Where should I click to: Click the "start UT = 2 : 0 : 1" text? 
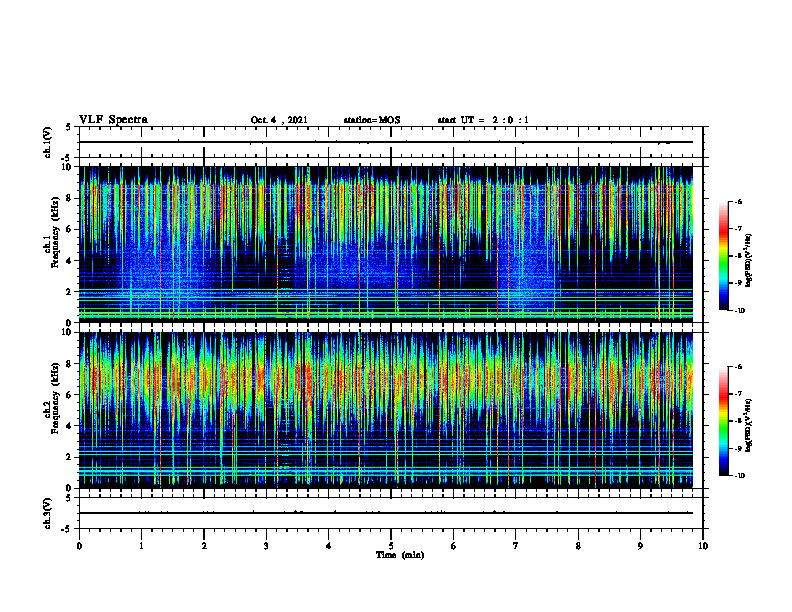click(x=483, y=120)
